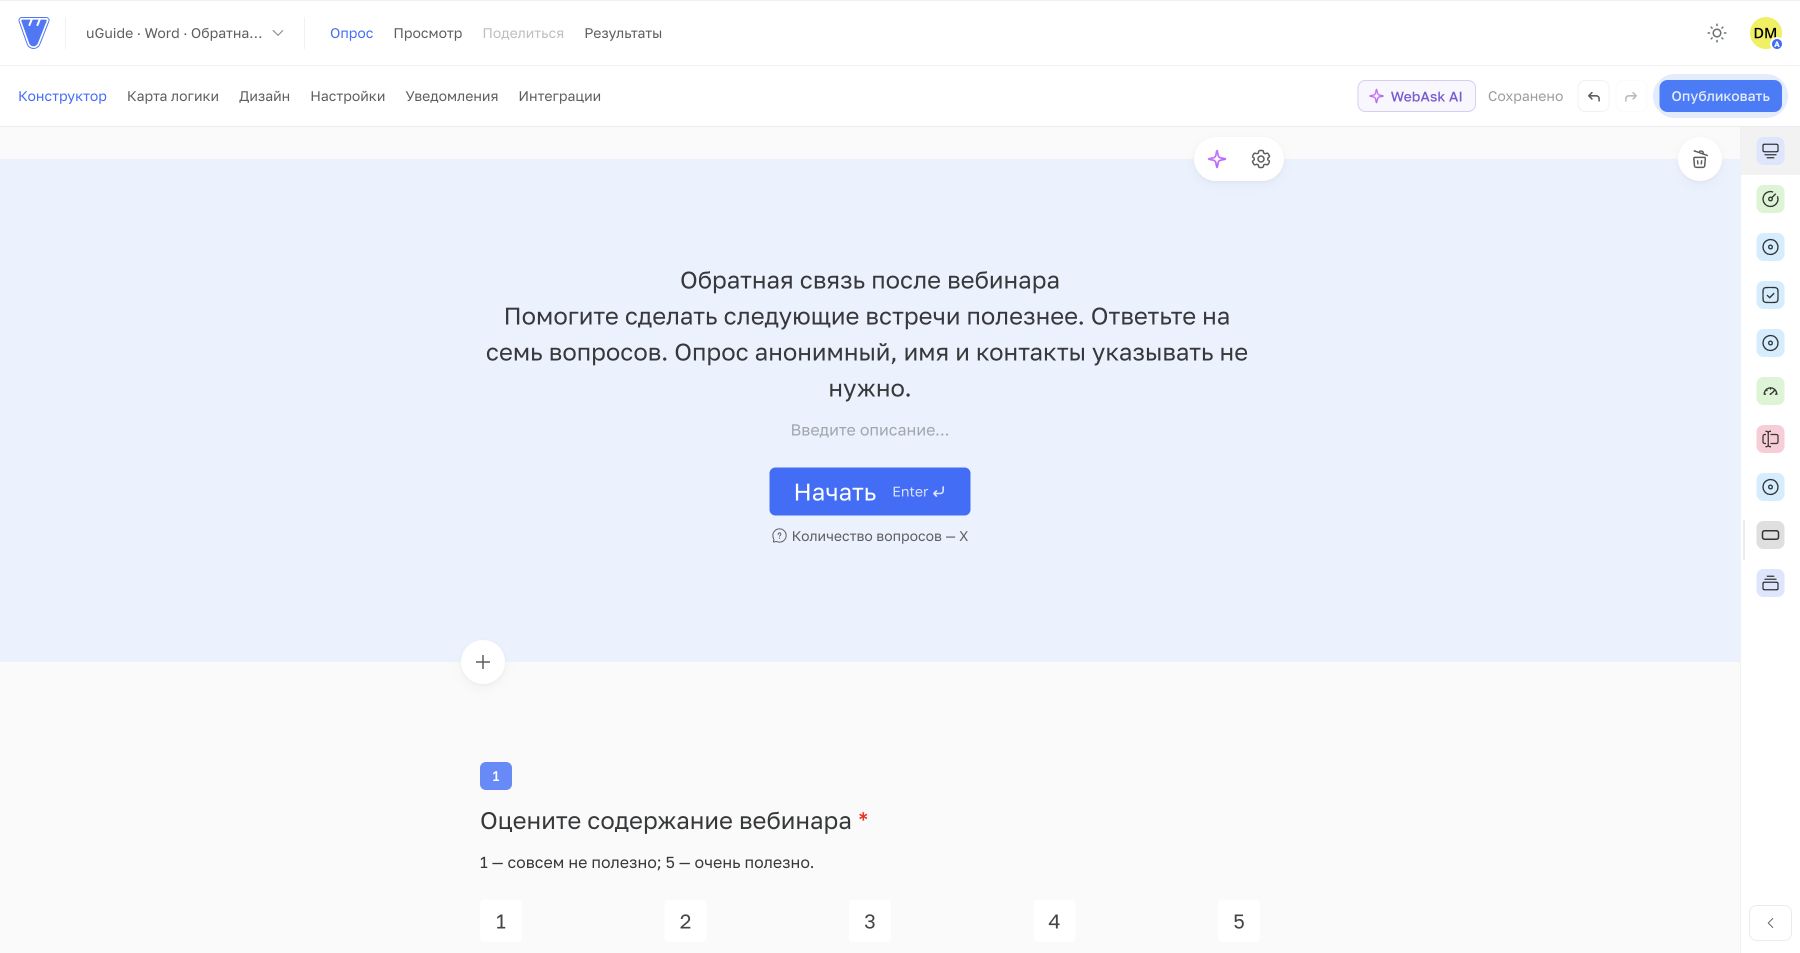Select the welcome screen icon in sidebar

(1770, 151)
